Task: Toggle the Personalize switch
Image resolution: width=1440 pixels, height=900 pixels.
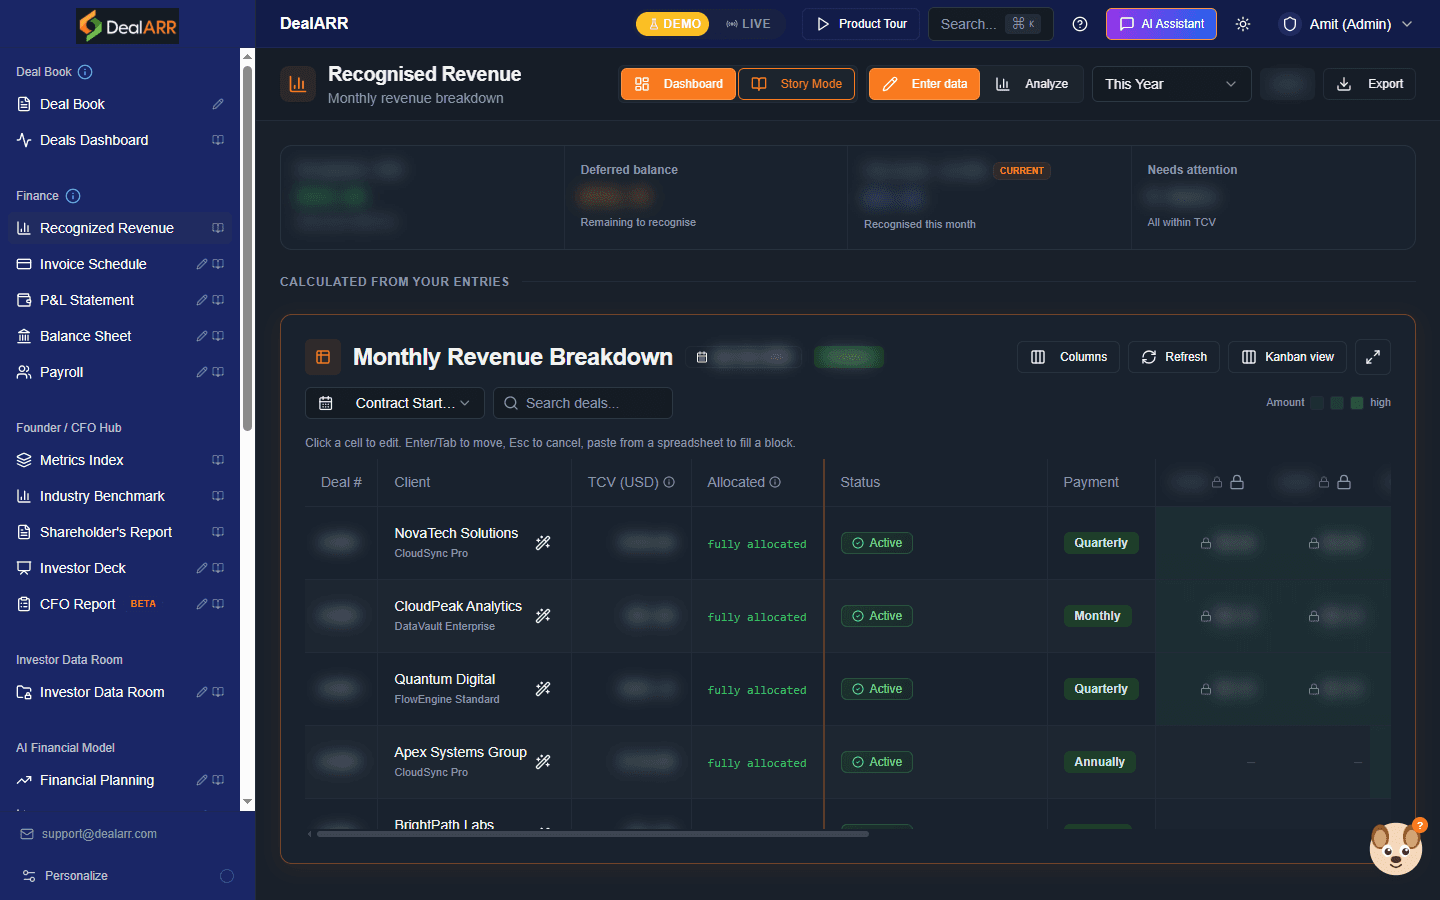Action: pos(227,876)
